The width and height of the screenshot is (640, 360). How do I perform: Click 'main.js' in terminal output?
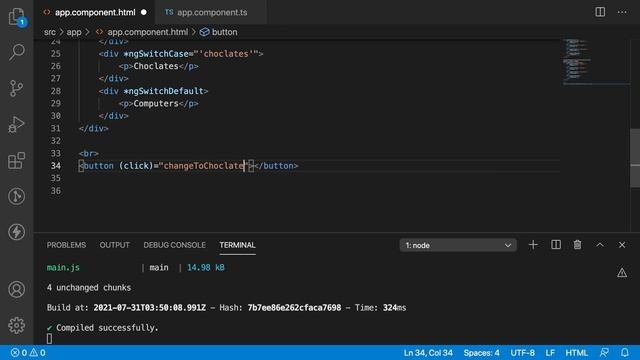(x=63, y=268)
